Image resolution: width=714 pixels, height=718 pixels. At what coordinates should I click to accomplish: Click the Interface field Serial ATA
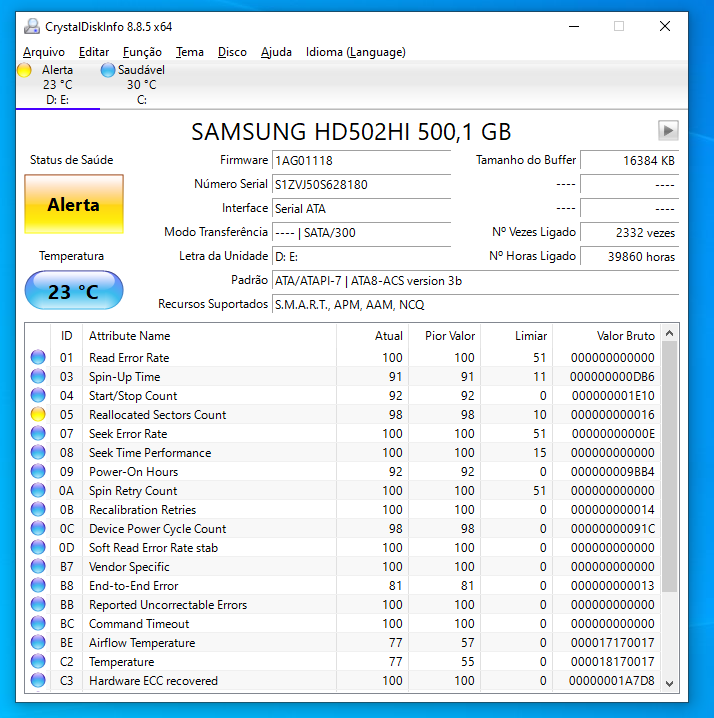361,208
